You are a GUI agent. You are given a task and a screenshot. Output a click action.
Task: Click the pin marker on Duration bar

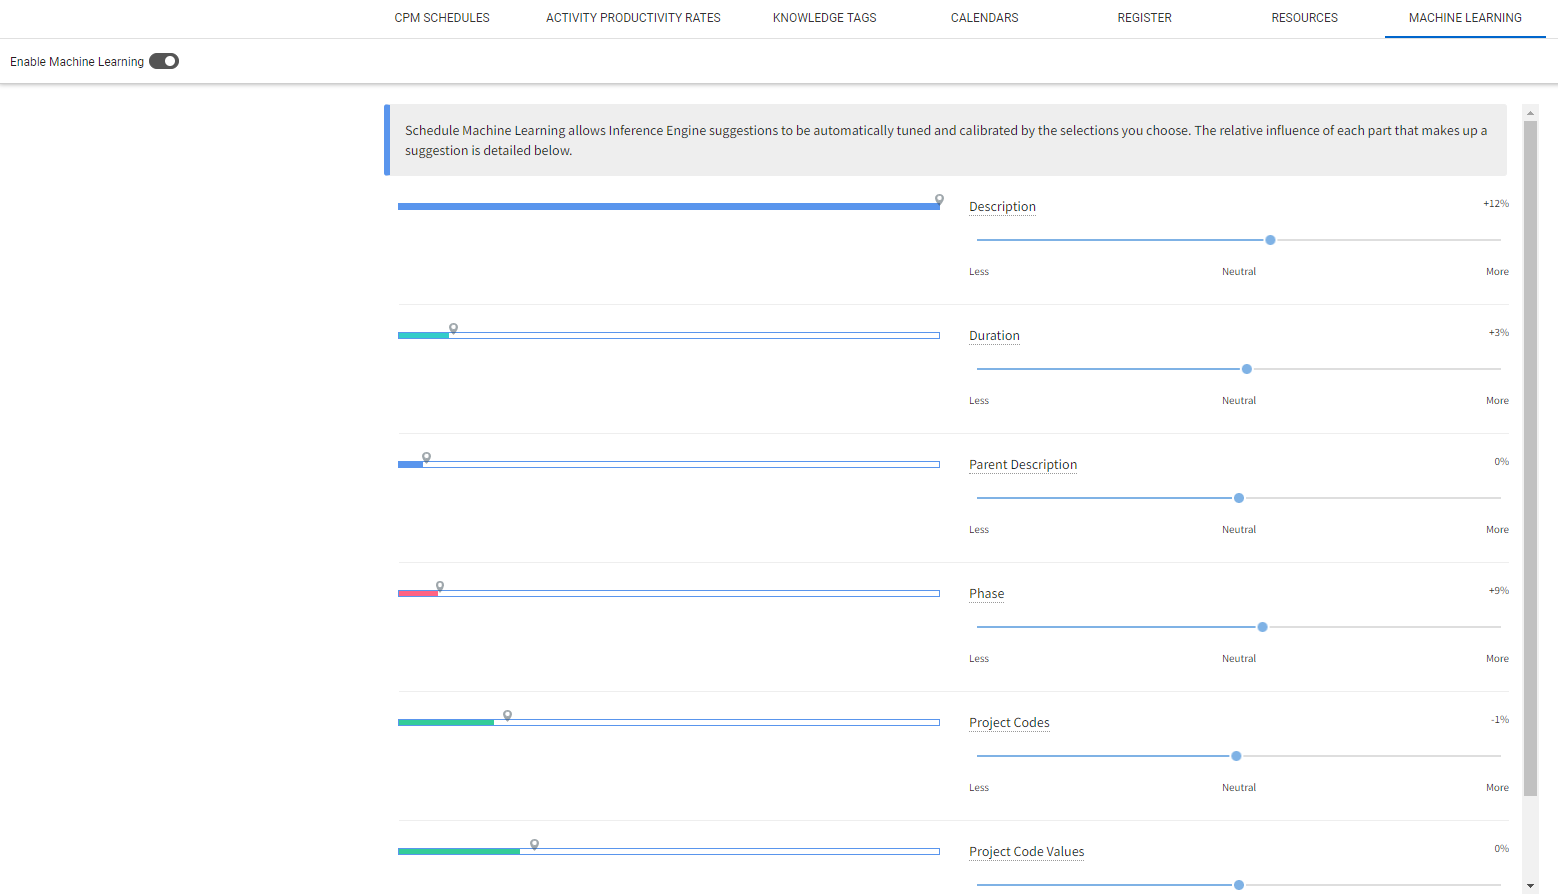(x=453, y=328)
